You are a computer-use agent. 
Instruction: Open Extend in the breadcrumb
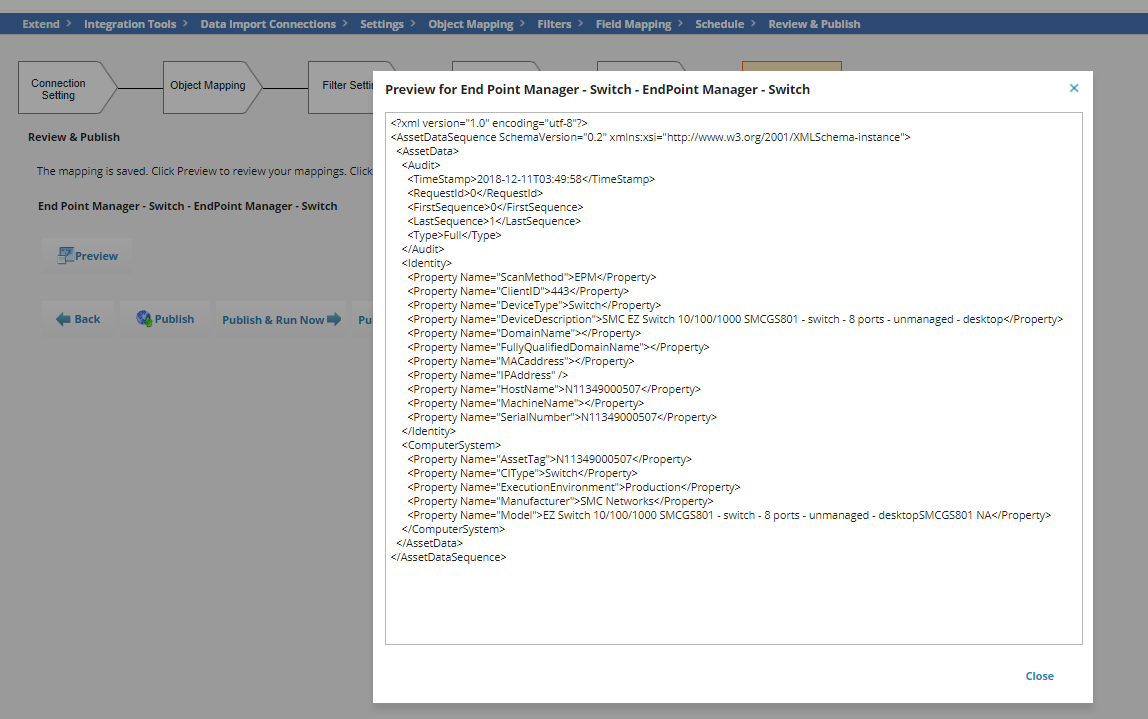(41, 24)
